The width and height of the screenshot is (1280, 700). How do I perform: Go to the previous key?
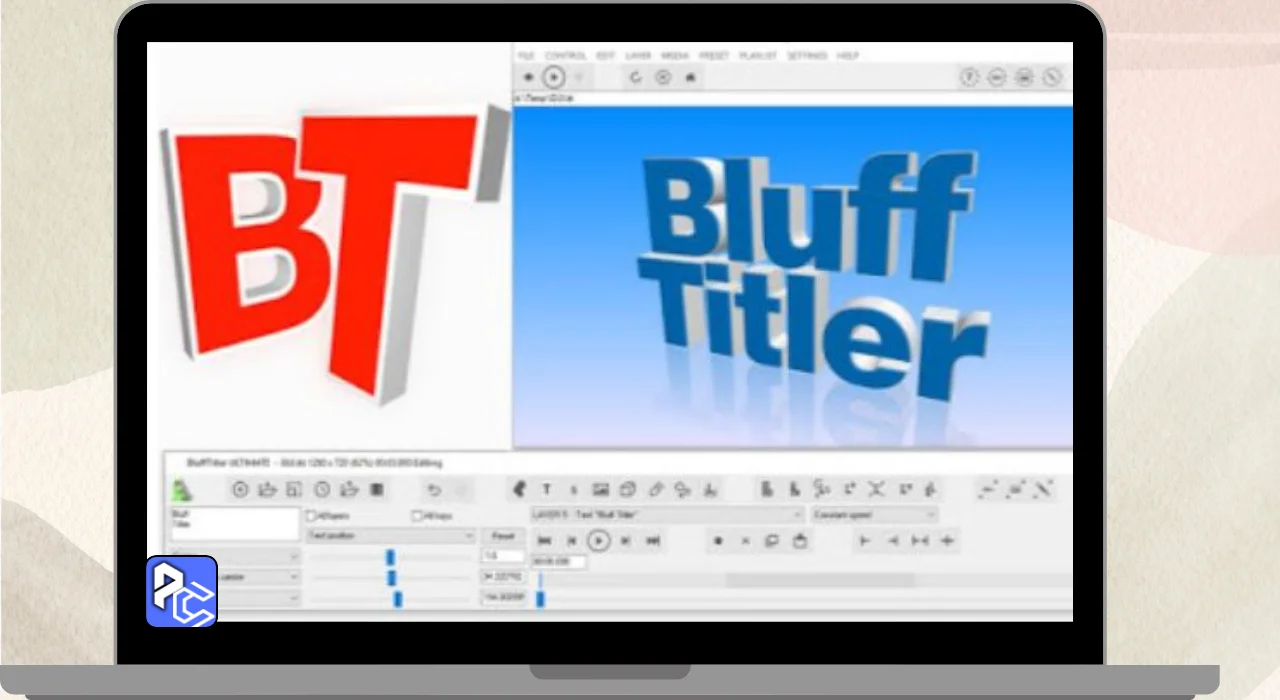tap(572, 541)
